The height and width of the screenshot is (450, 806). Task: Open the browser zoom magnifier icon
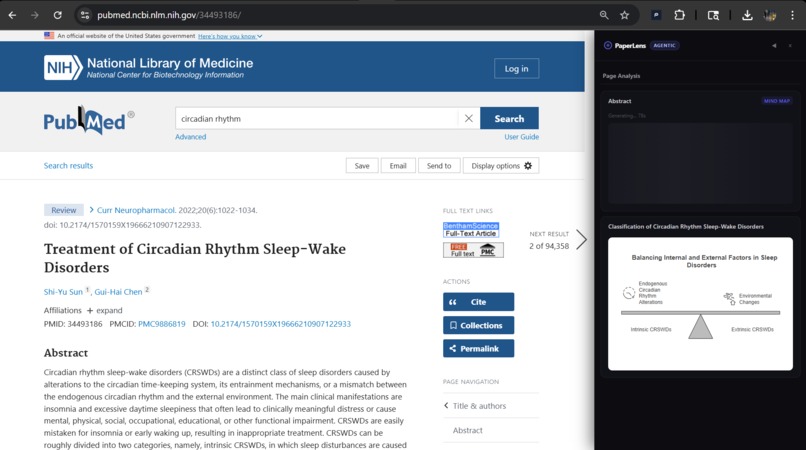point(604,15)
